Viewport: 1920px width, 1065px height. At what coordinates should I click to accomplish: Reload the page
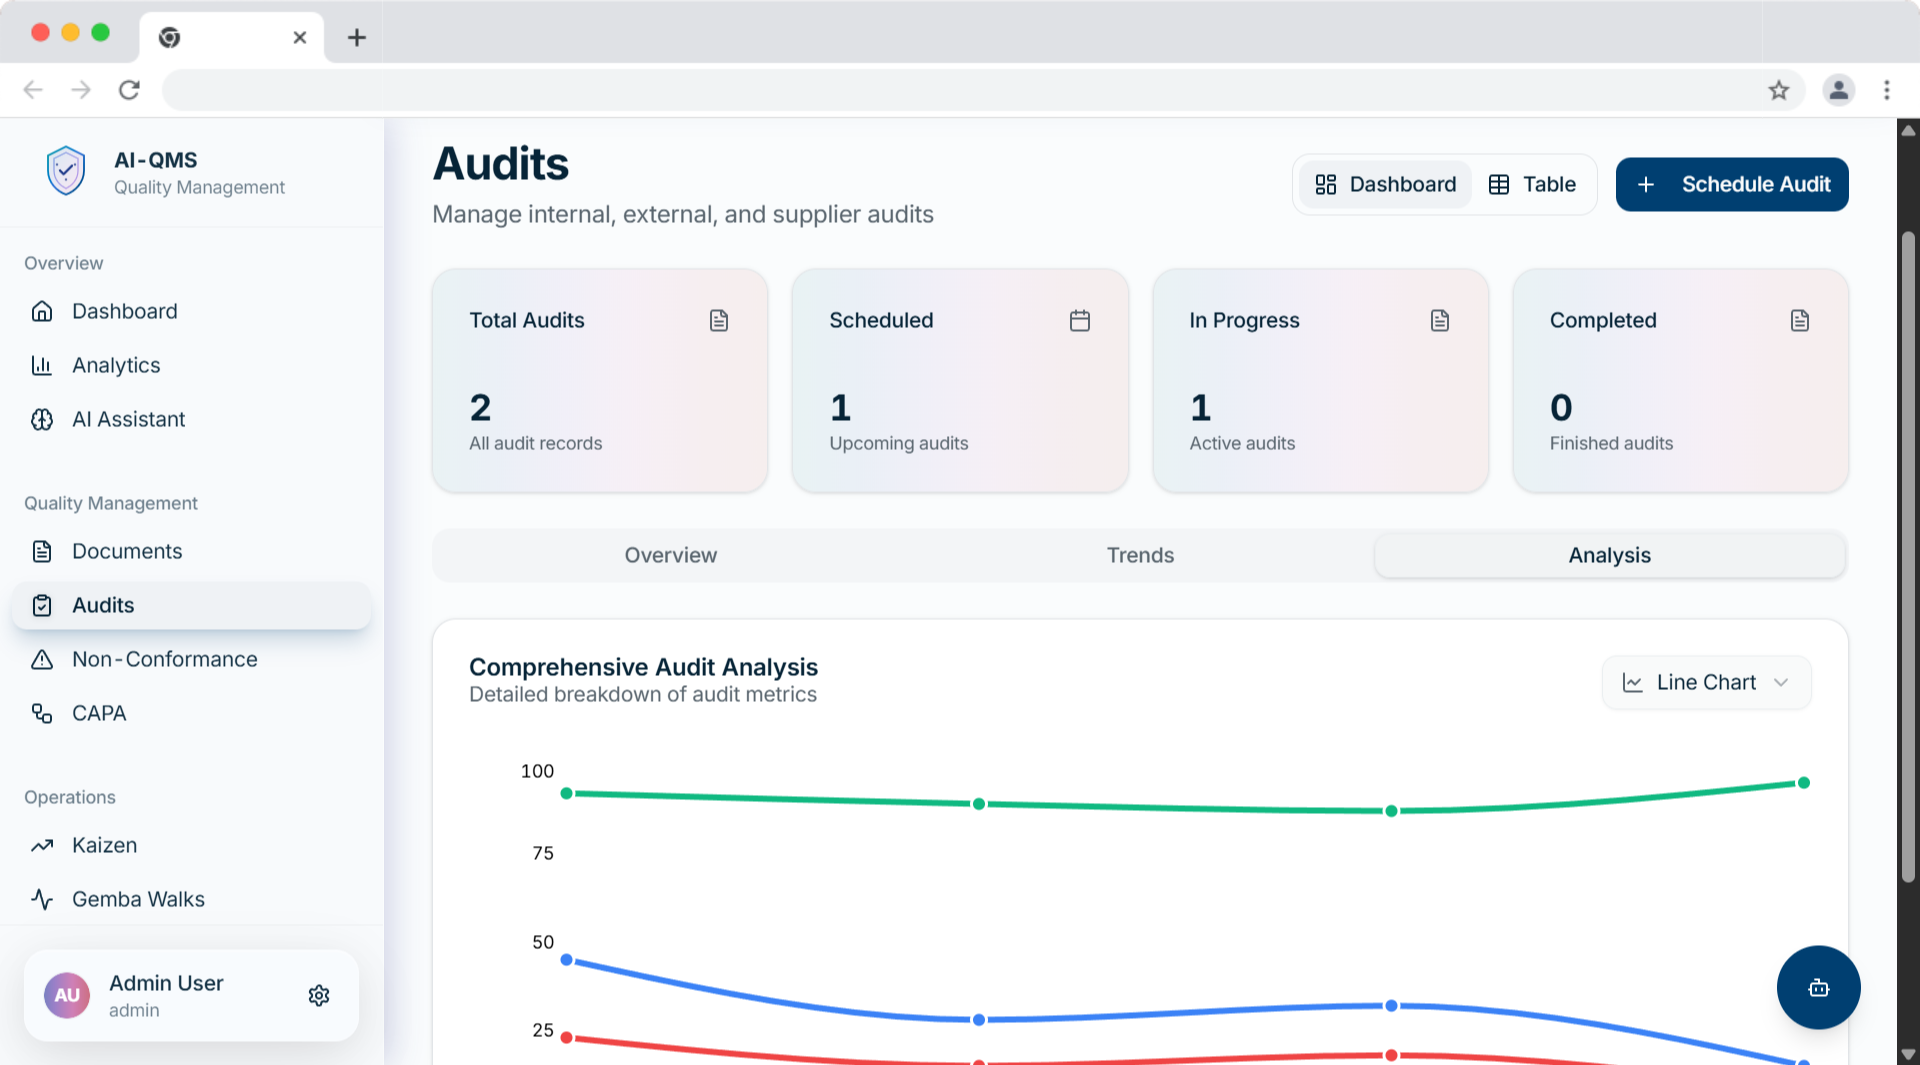tap(129, 90)
